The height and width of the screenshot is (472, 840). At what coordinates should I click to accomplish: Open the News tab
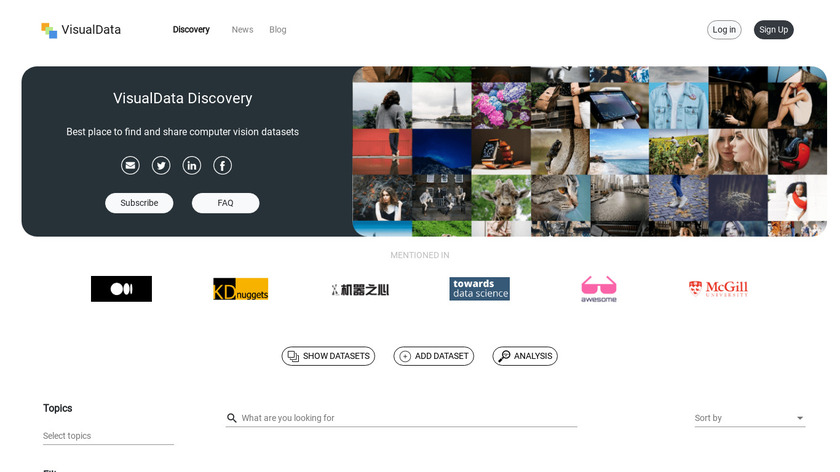[x=242, y=29]
